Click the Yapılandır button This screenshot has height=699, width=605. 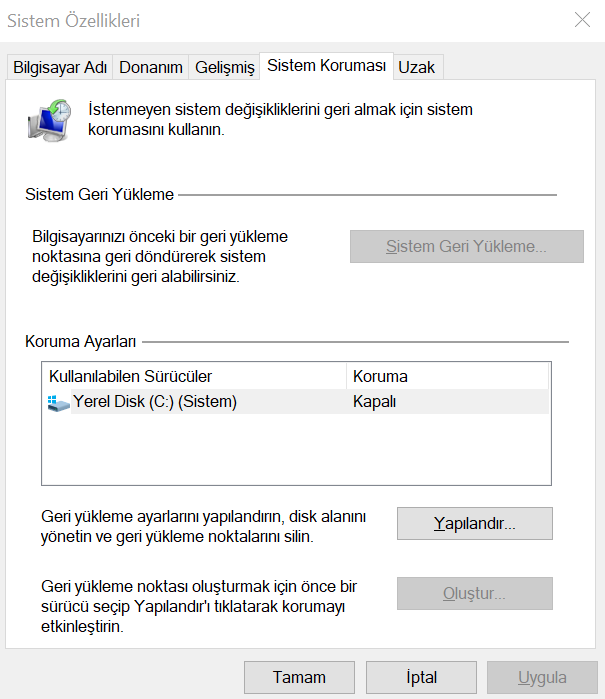(474, 523)
